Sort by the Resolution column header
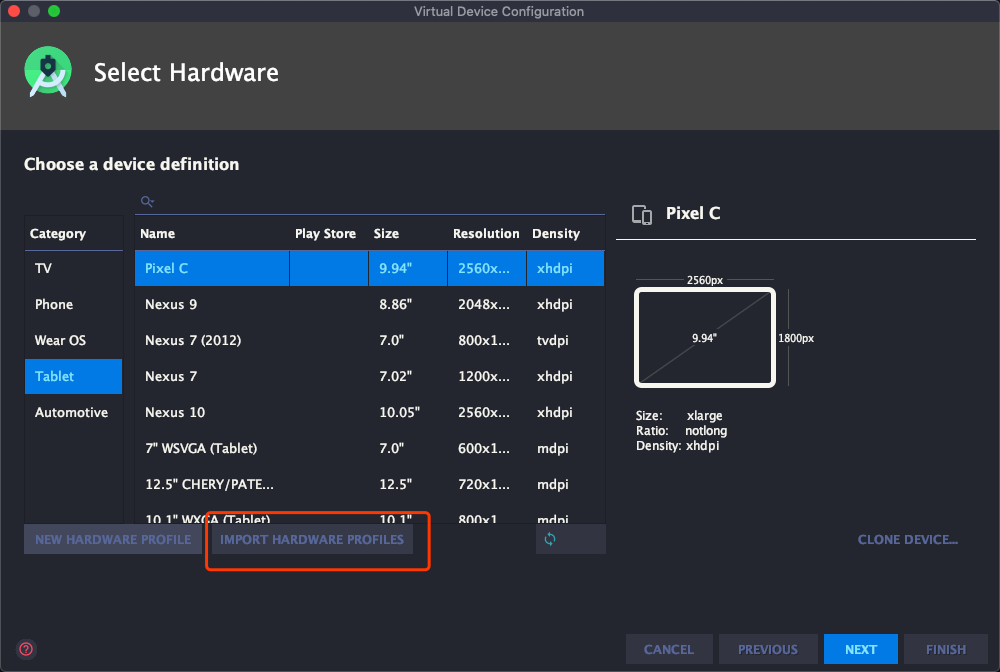This screenshot has height=672, width=1000. tap(487, 233)
